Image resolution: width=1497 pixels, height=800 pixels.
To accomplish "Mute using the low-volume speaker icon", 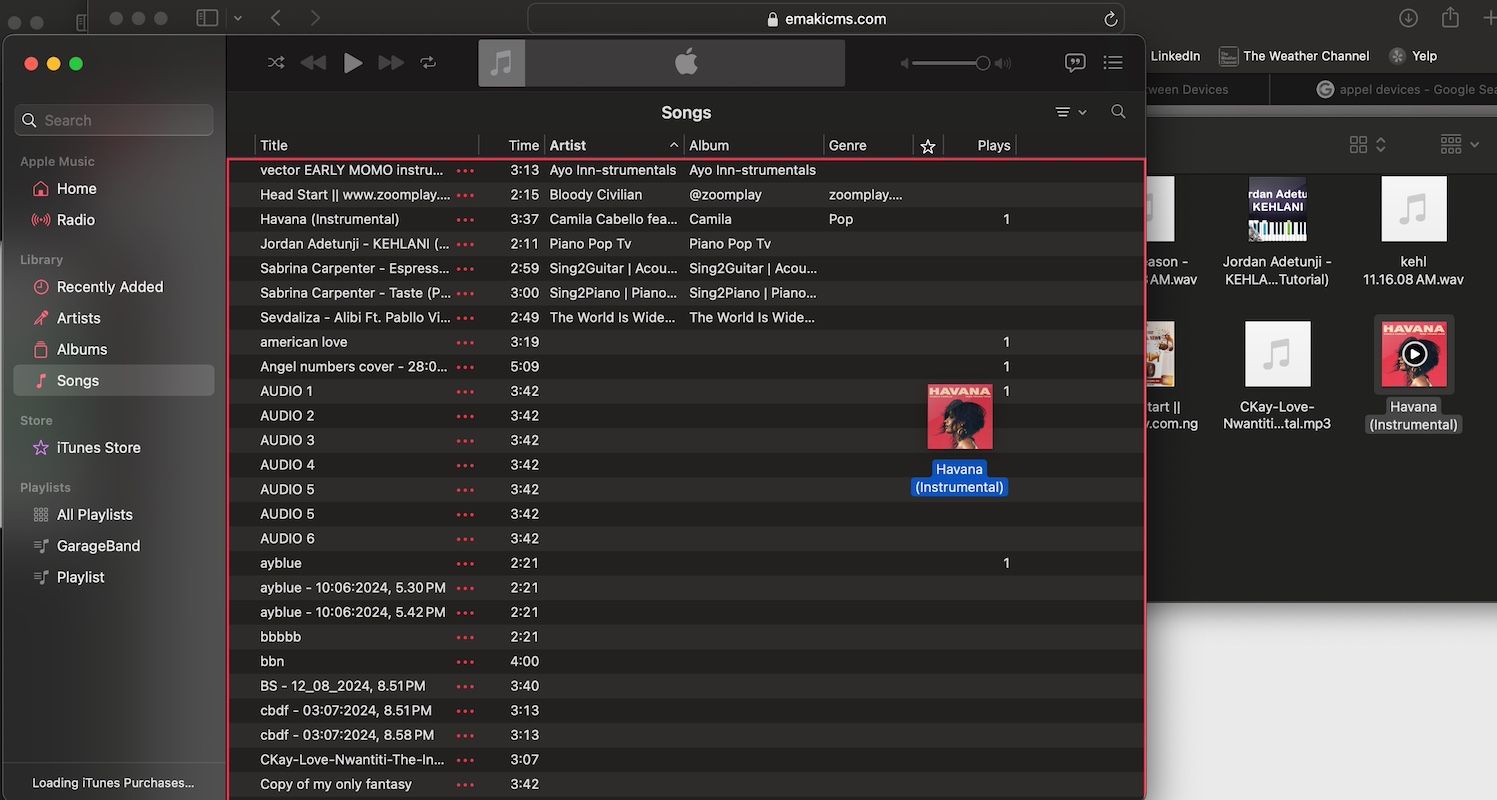I will 904,63.
